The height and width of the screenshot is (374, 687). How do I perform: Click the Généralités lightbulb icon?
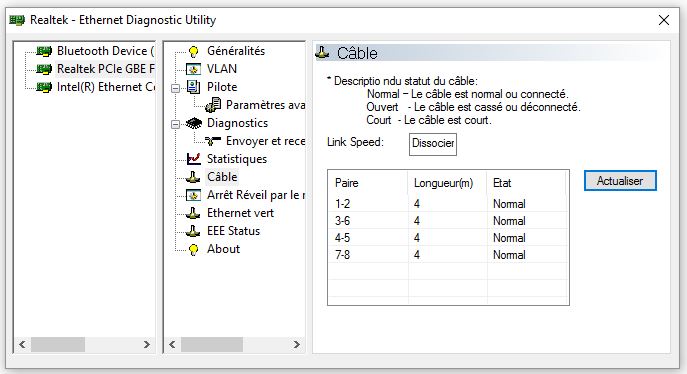pos(193,52)
